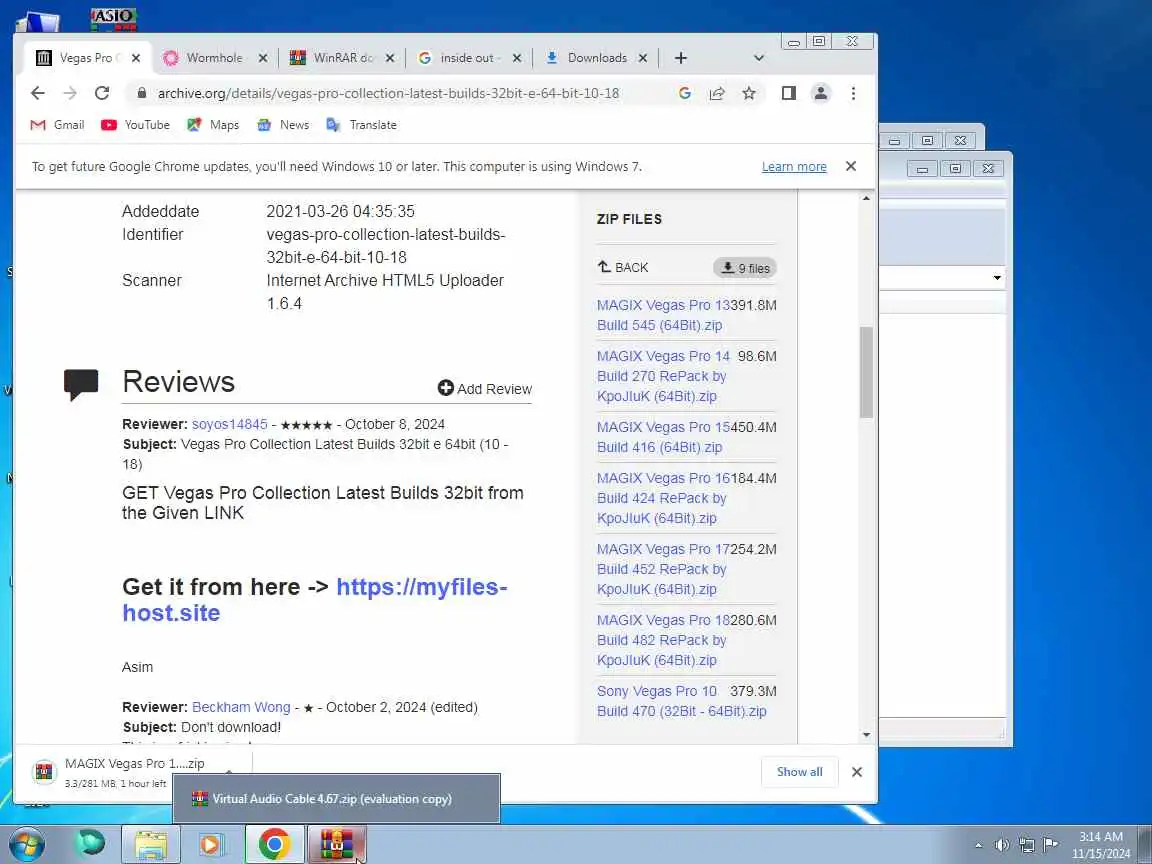Open reviewer Beckham Wong profile
Viewport: 1152px width, 864px height.
[x=241, y=708]
